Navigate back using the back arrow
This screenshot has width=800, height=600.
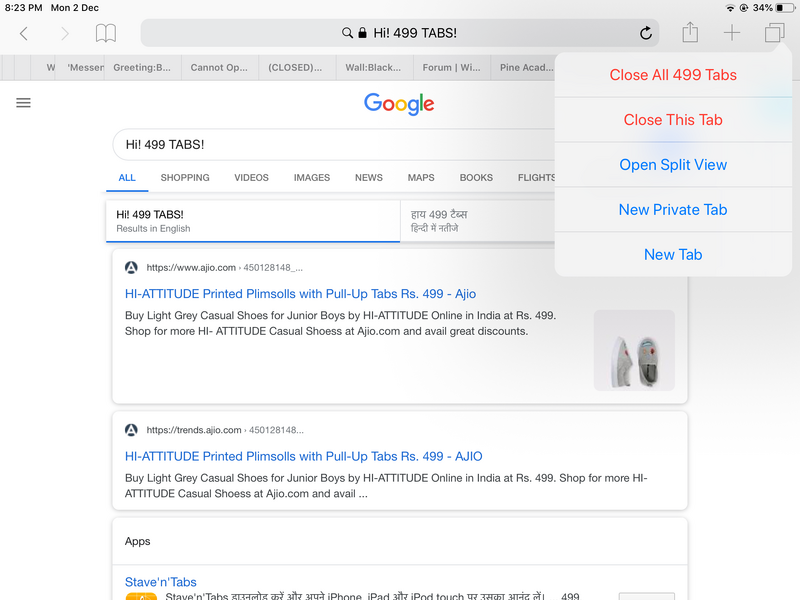pyautogui.click(x=23, y=33)
